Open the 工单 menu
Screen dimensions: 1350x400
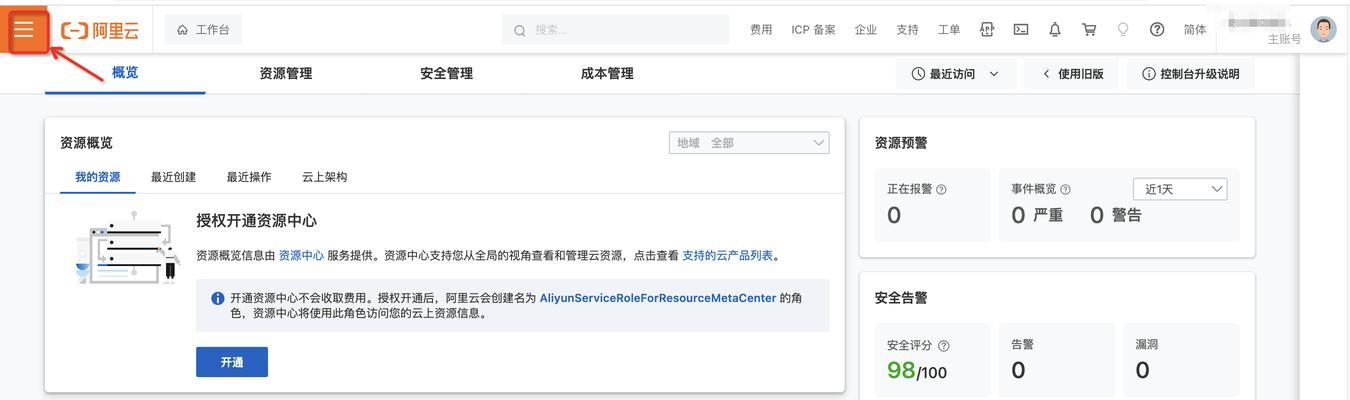tap(949, 30)
